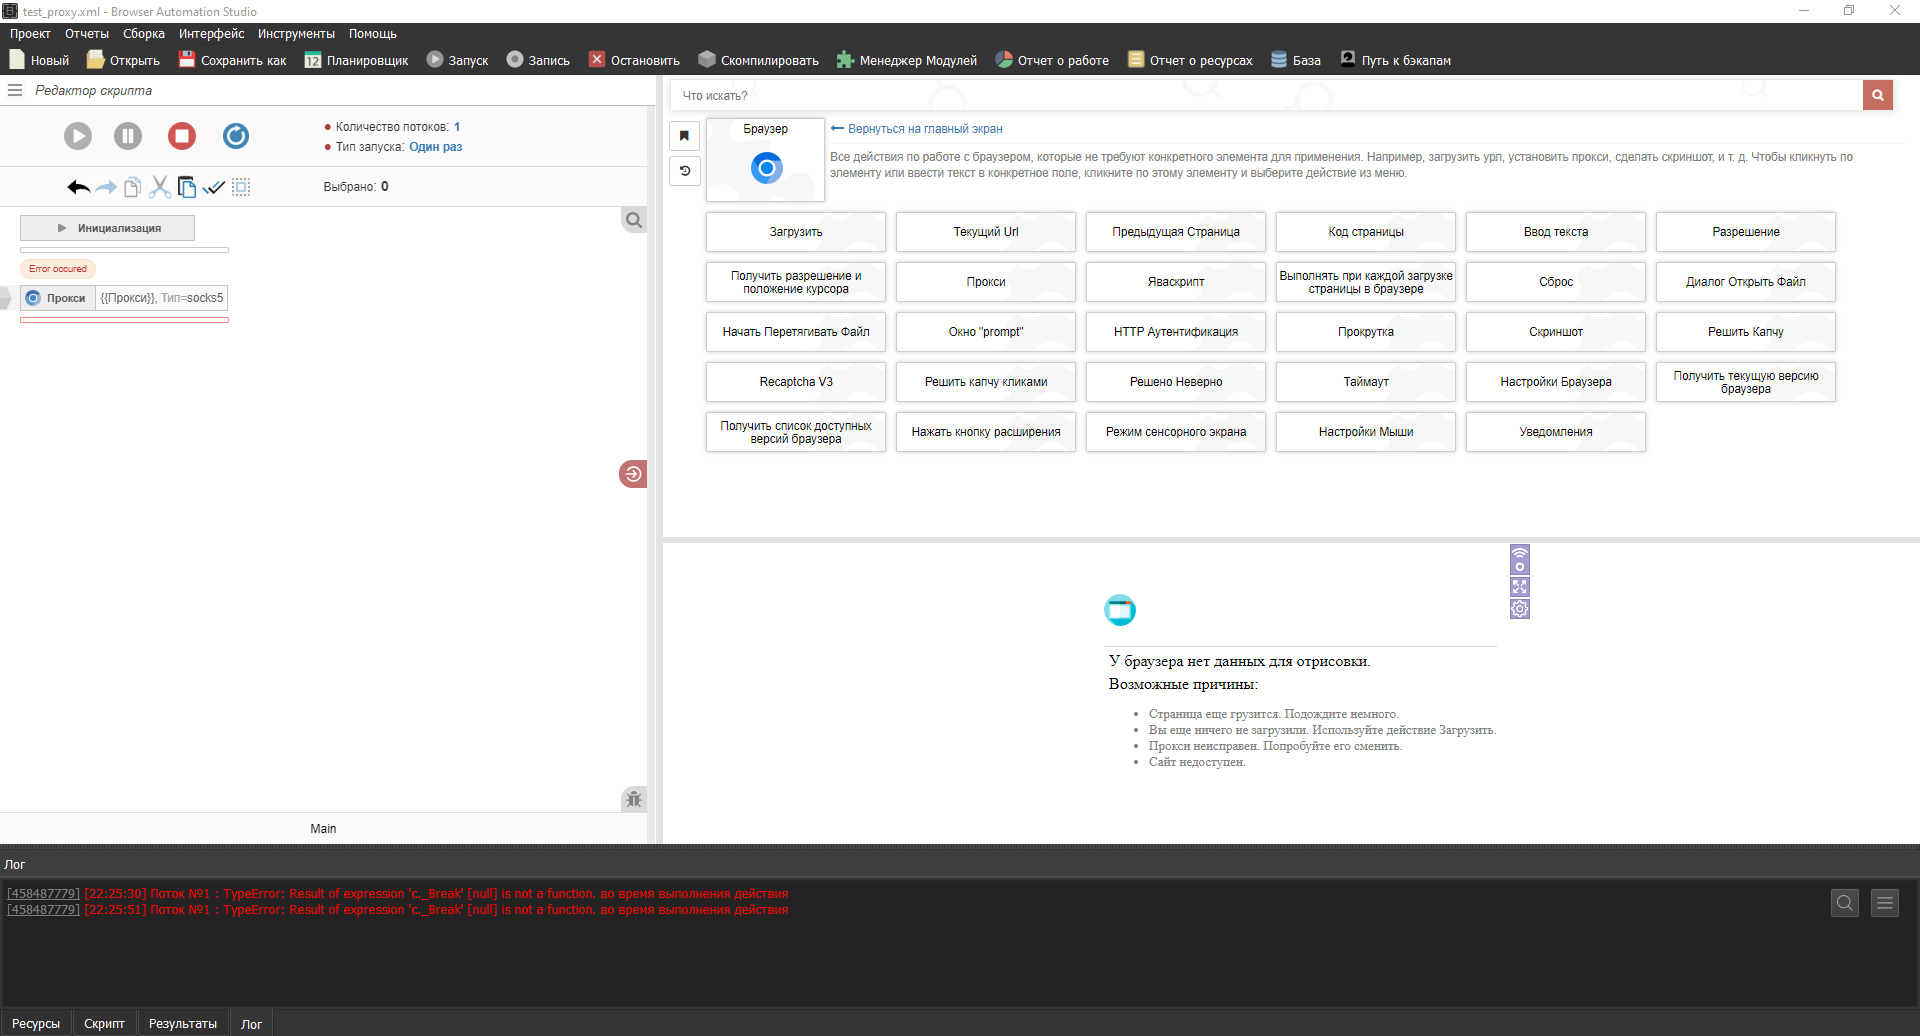Switch to the Результаты tab
Image resolution: width=1920 pixels, height=1036 pixels.
182,1023
